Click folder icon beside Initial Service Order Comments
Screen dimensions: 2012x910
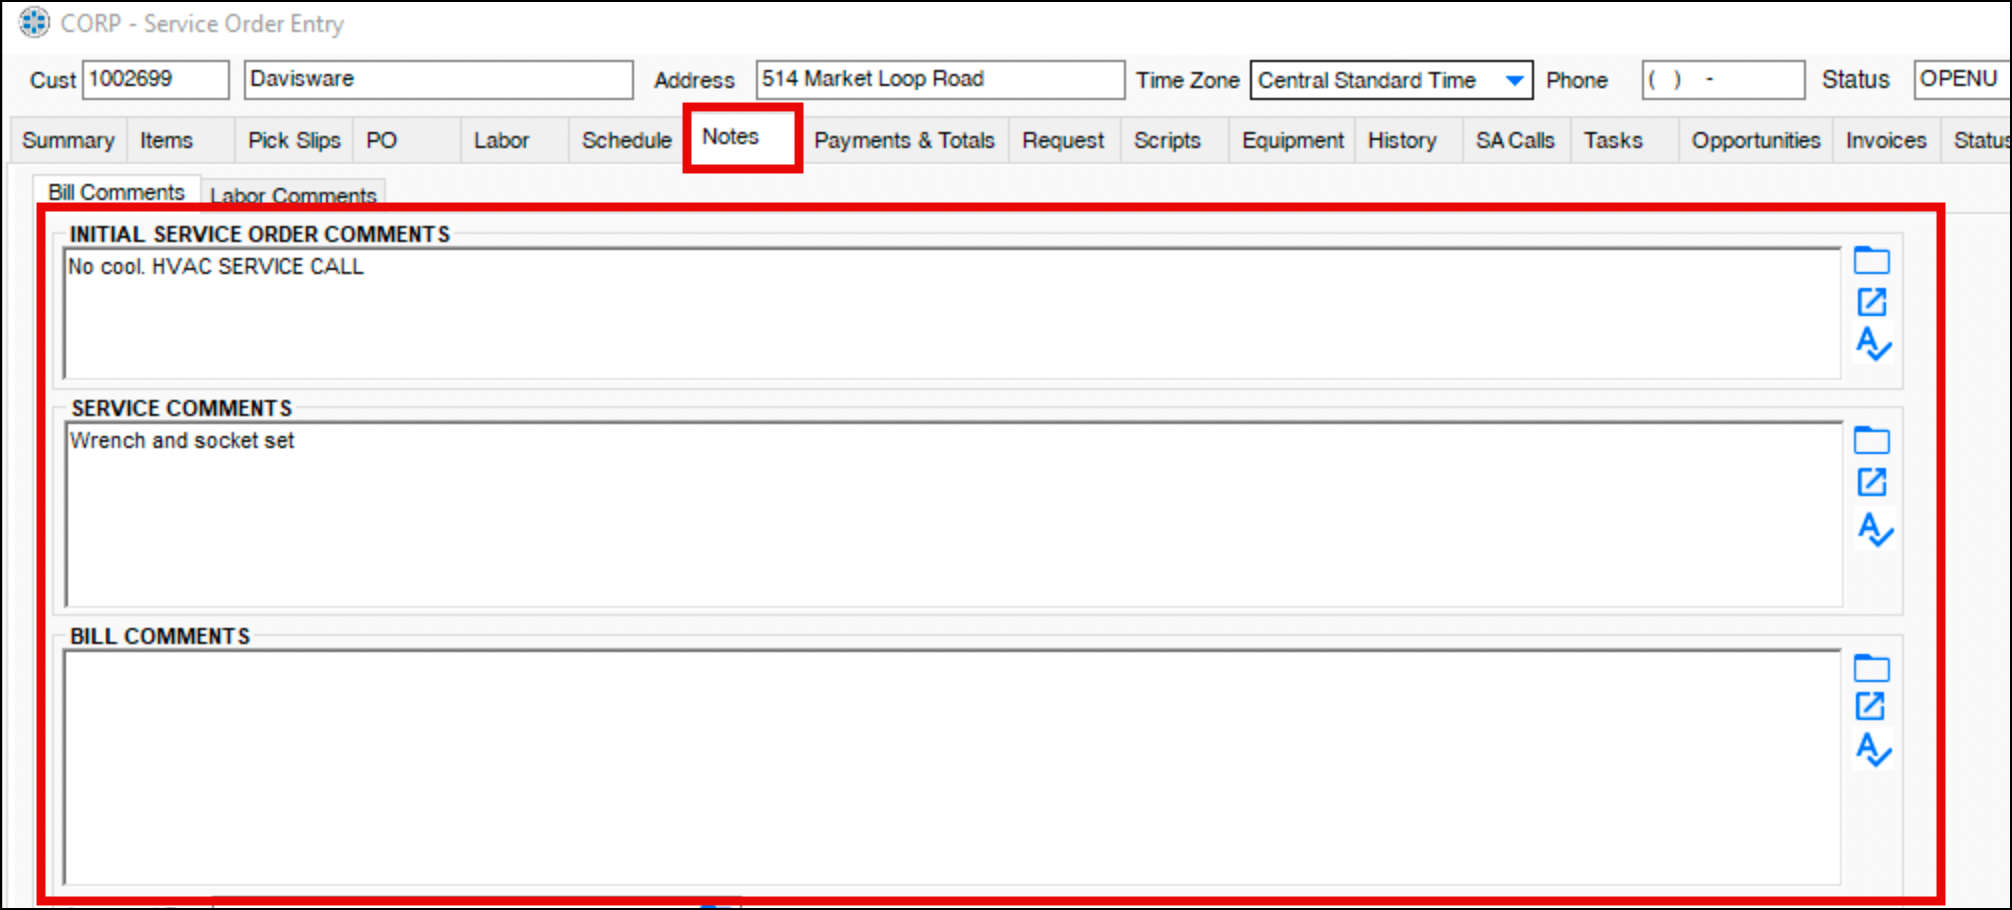click(x=1871, y=261)
